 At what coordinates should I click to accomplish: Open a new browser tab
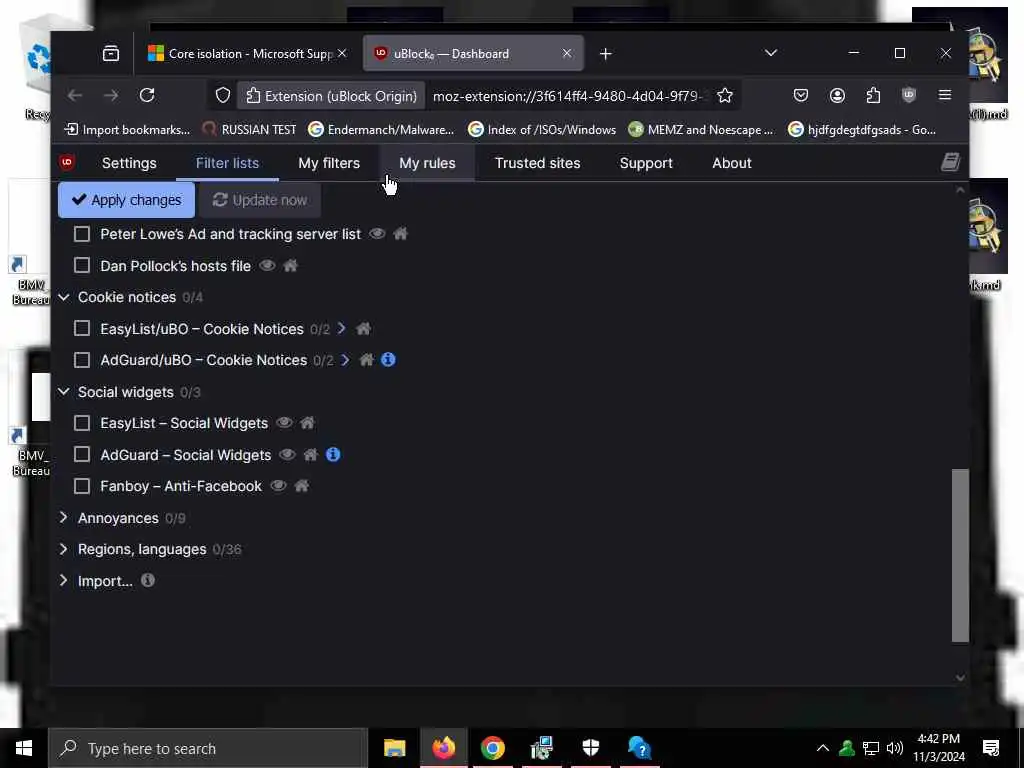(x=605, y=54)
